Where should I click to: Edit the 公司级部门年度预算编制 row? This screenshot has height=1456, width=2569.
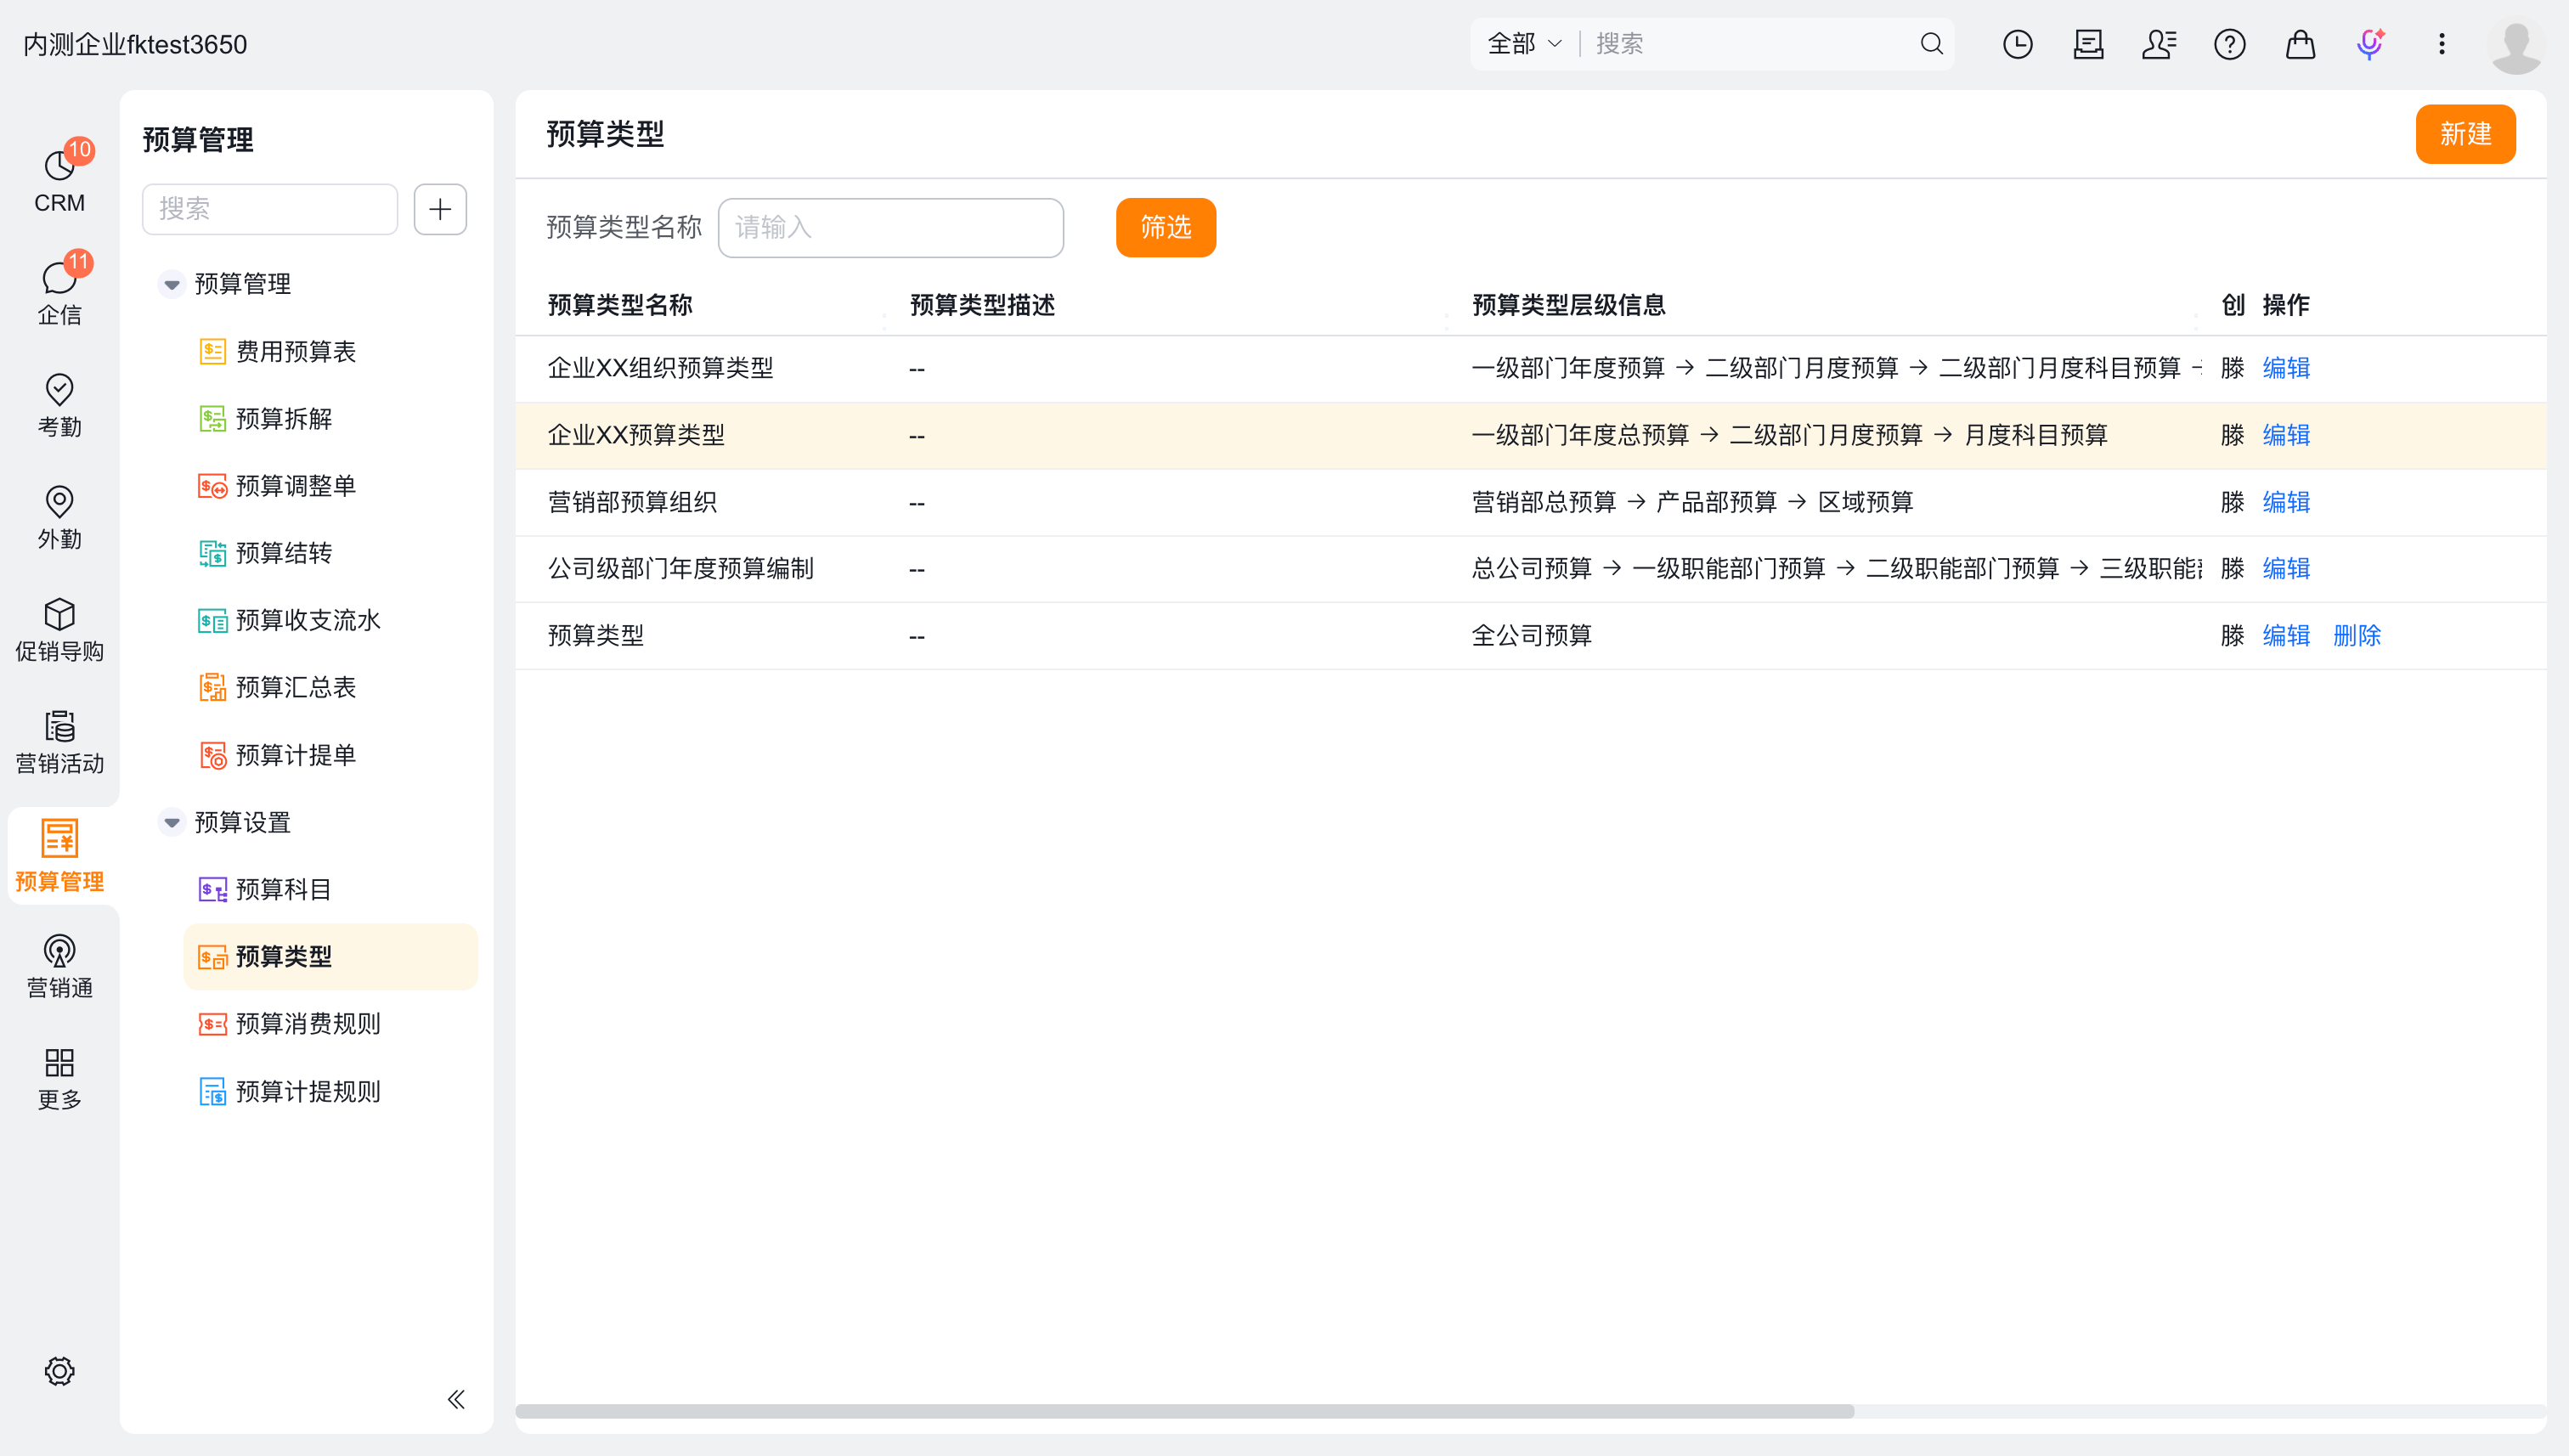pyautogui.click(x=2285, y=568)
